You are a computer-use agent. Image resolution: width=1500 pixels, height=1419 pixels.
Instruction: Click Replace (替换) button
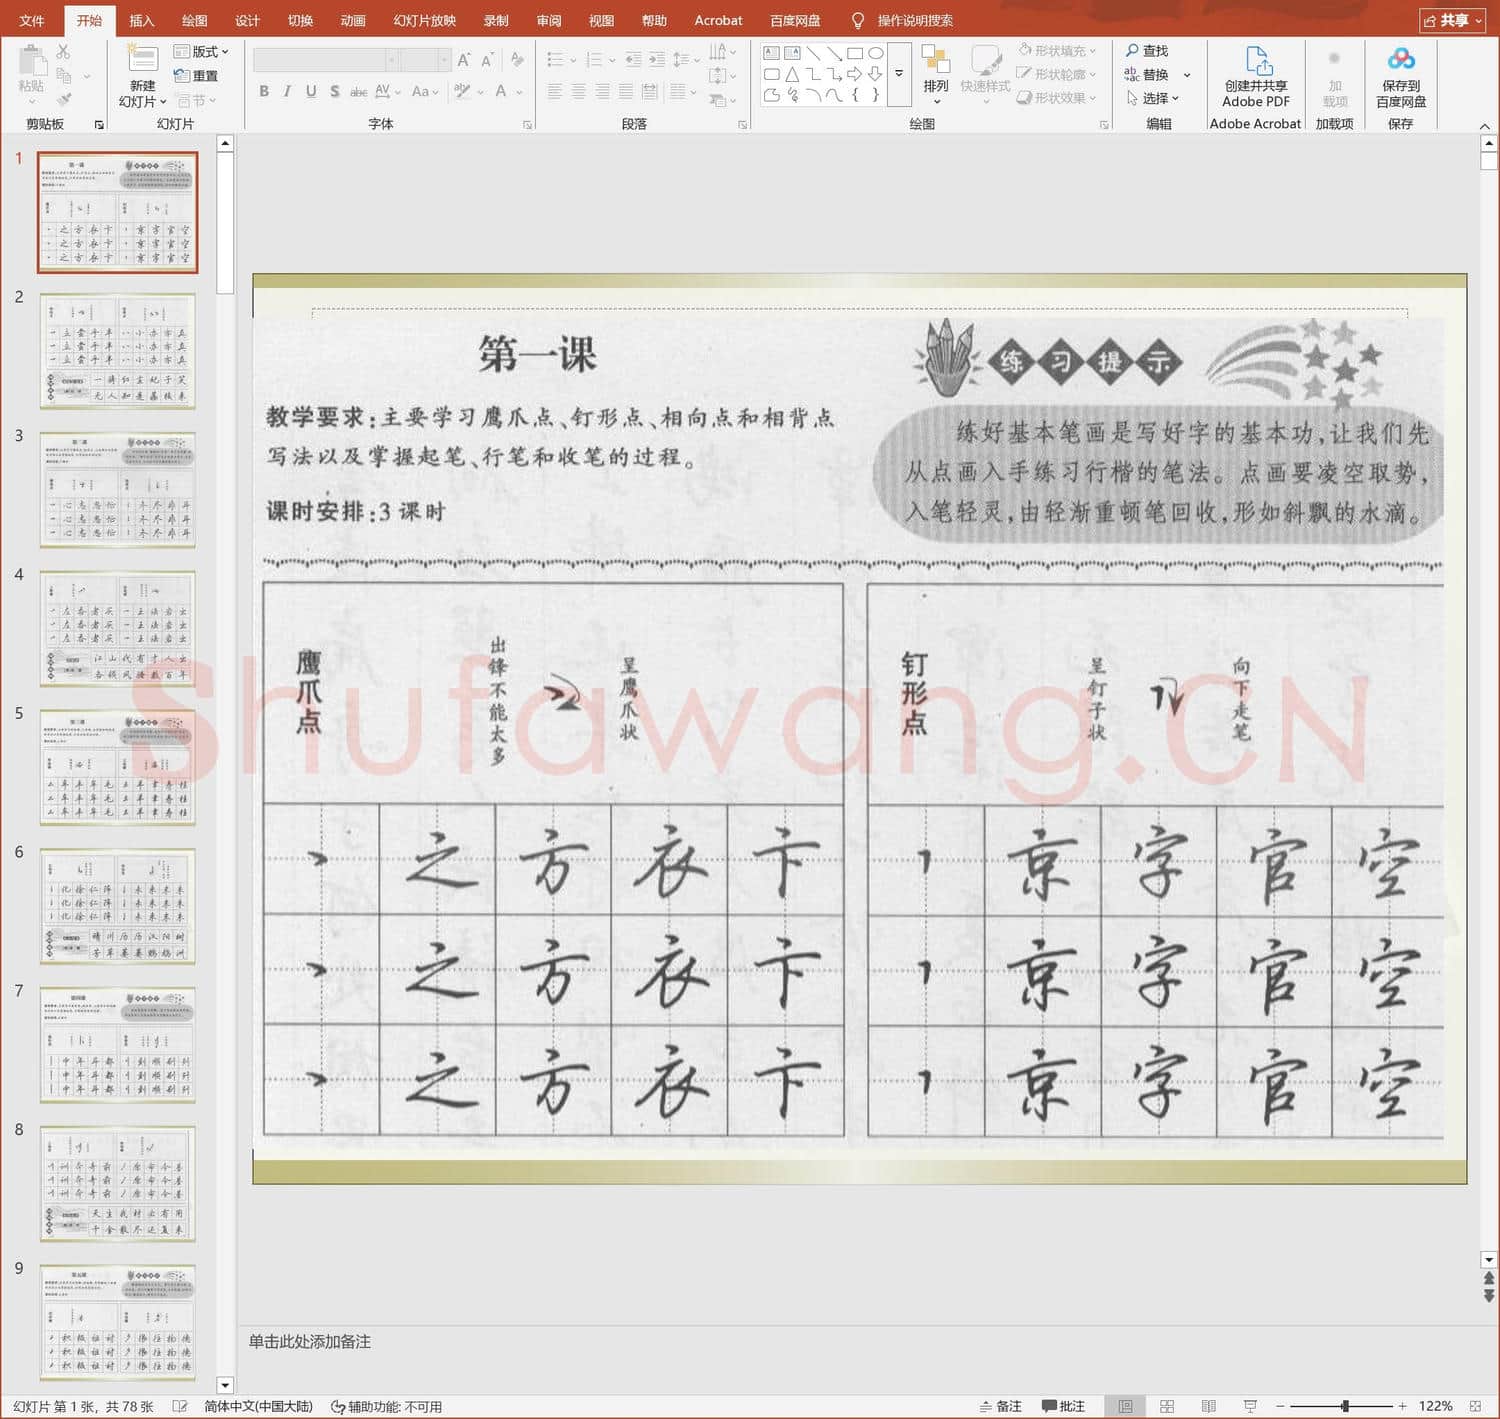(1146, 74)
